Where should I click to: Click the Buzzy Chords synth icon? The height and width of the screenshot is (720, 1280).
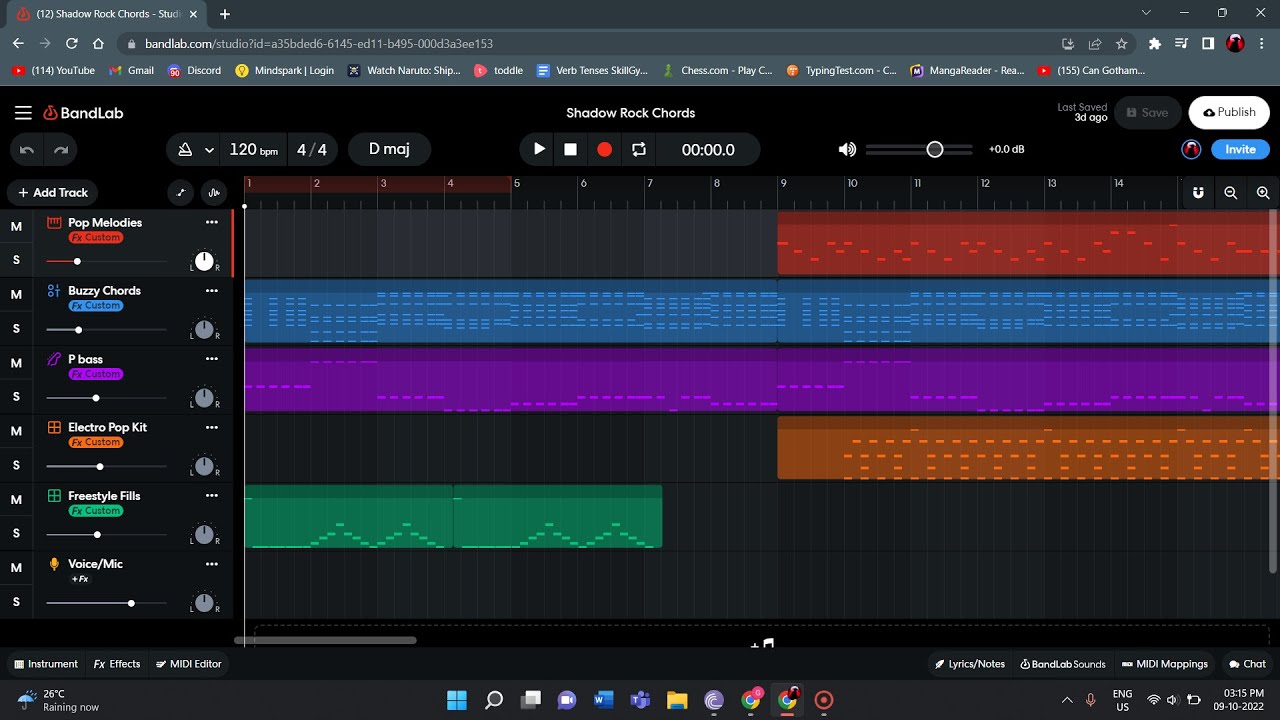pyautogui.click(x=54, y=290)
